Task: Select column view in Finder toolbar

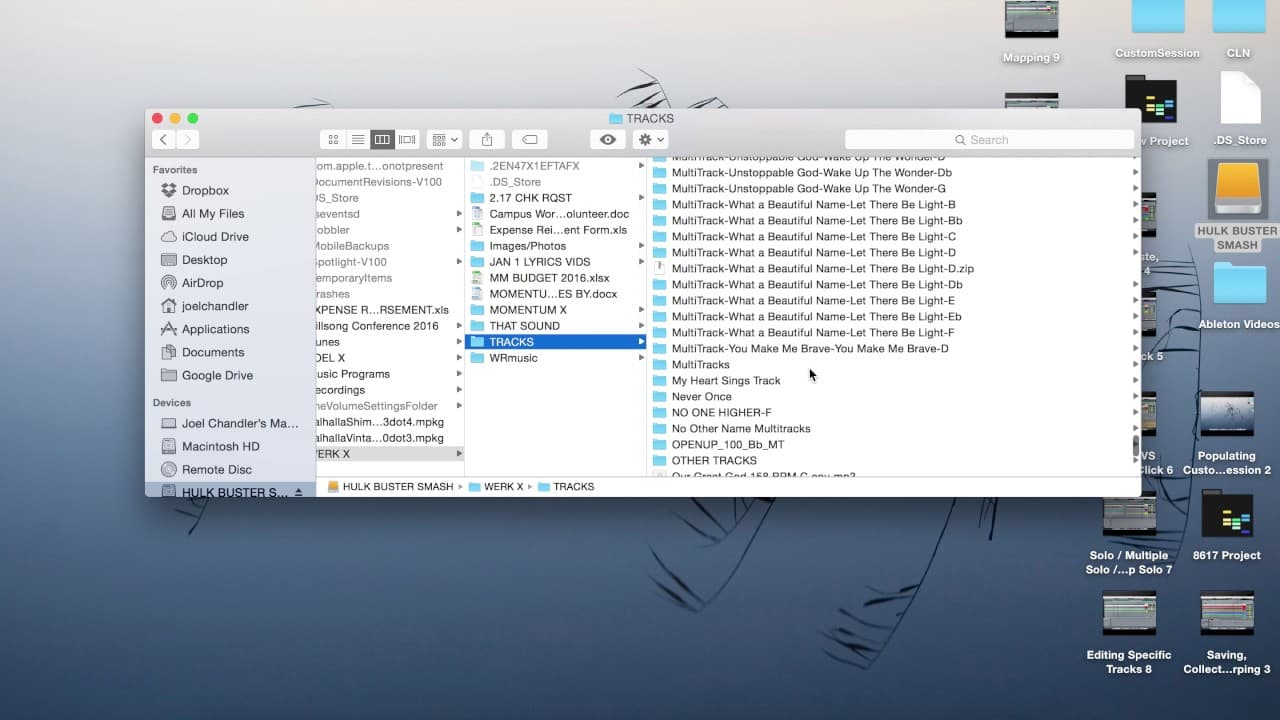Action: point(381,140)
